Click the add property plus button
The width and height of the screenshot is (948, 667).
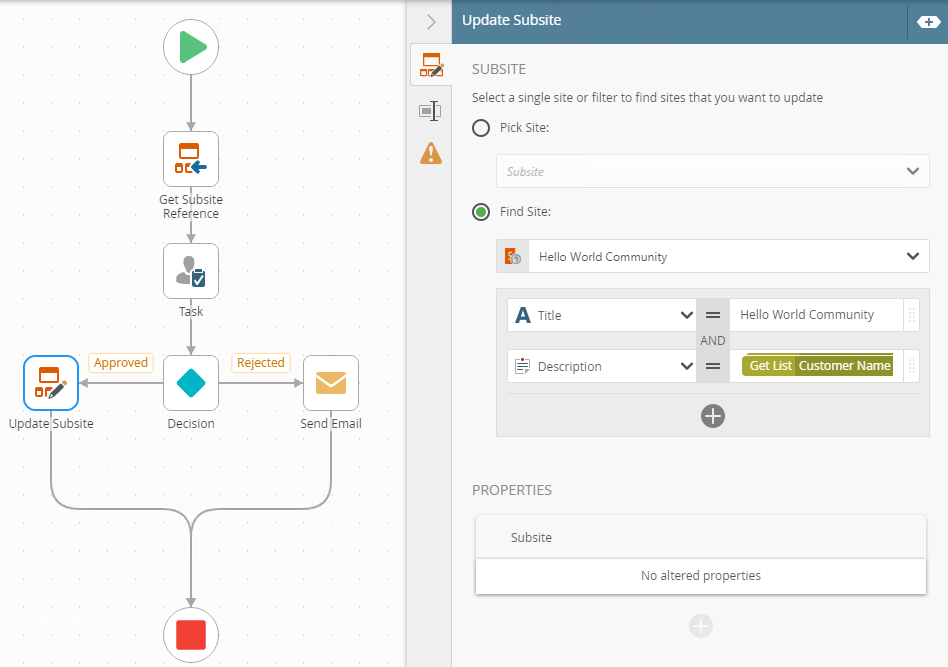point(701,626)
